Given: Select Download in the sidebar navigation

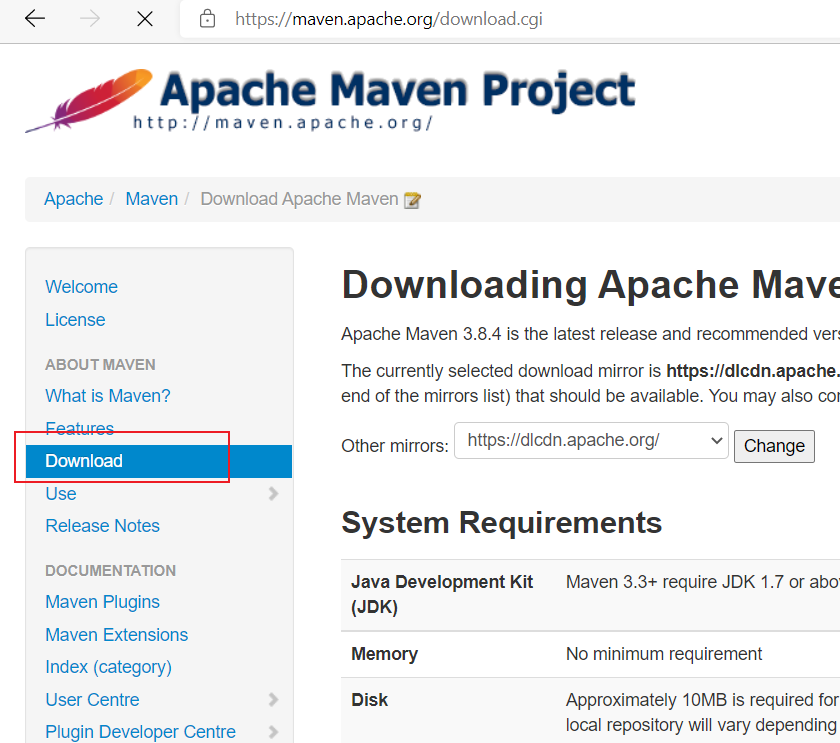Looking at the screenshot, I should tap(83, 461).
